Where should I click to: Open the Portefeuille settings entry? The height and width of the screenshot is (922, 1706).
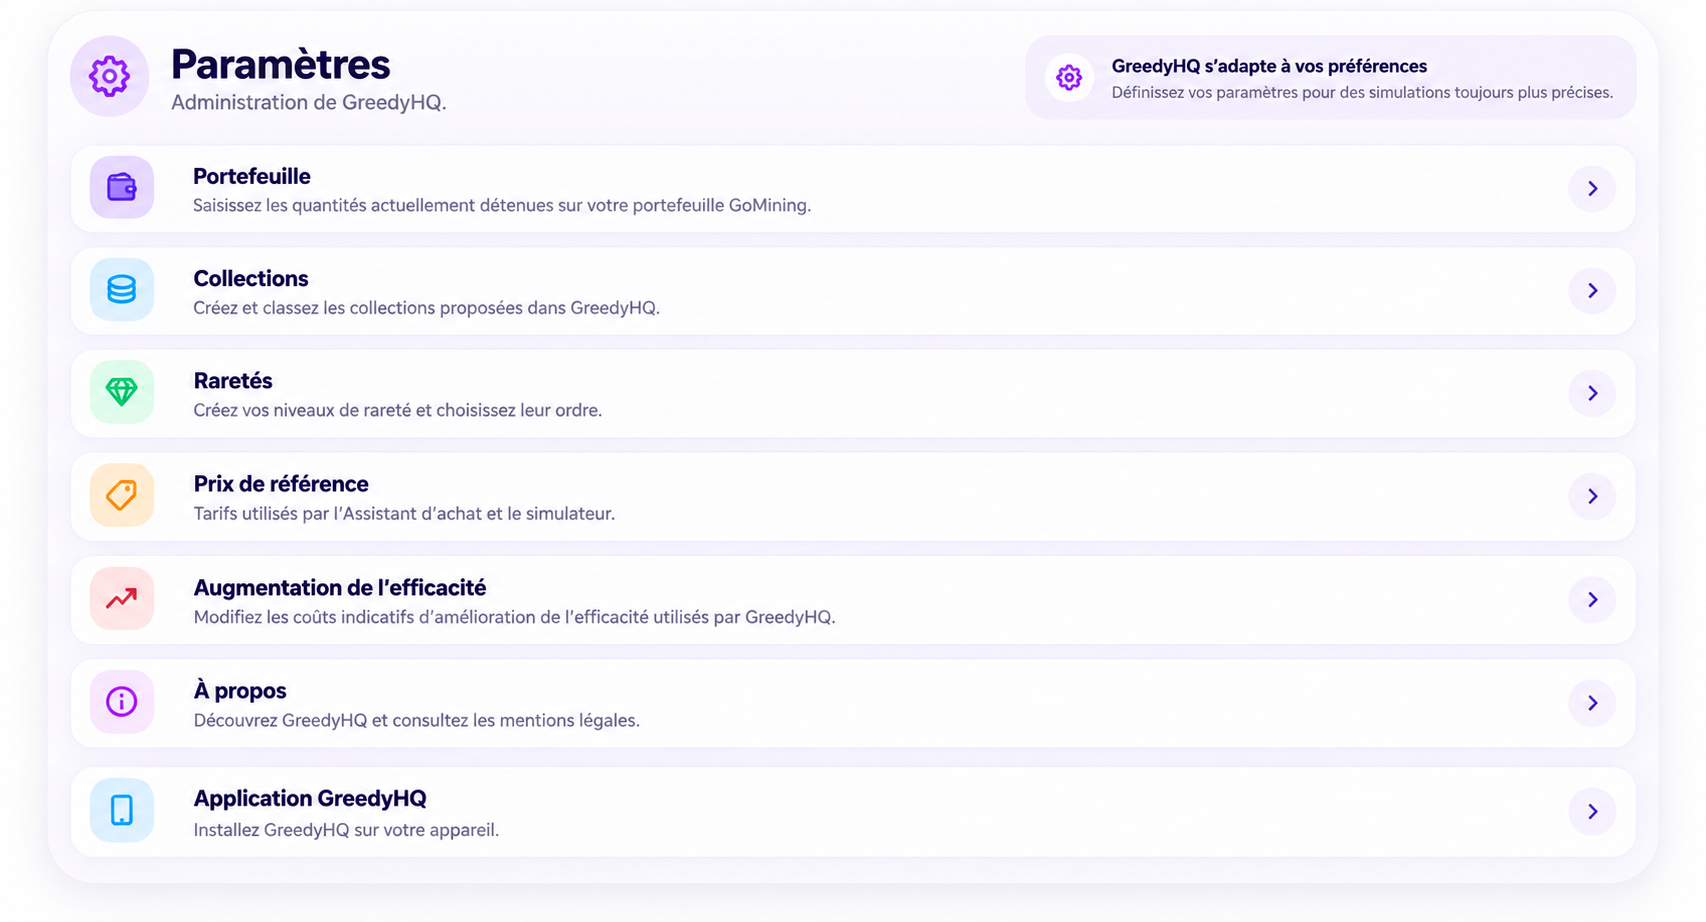tap(853, 189)
